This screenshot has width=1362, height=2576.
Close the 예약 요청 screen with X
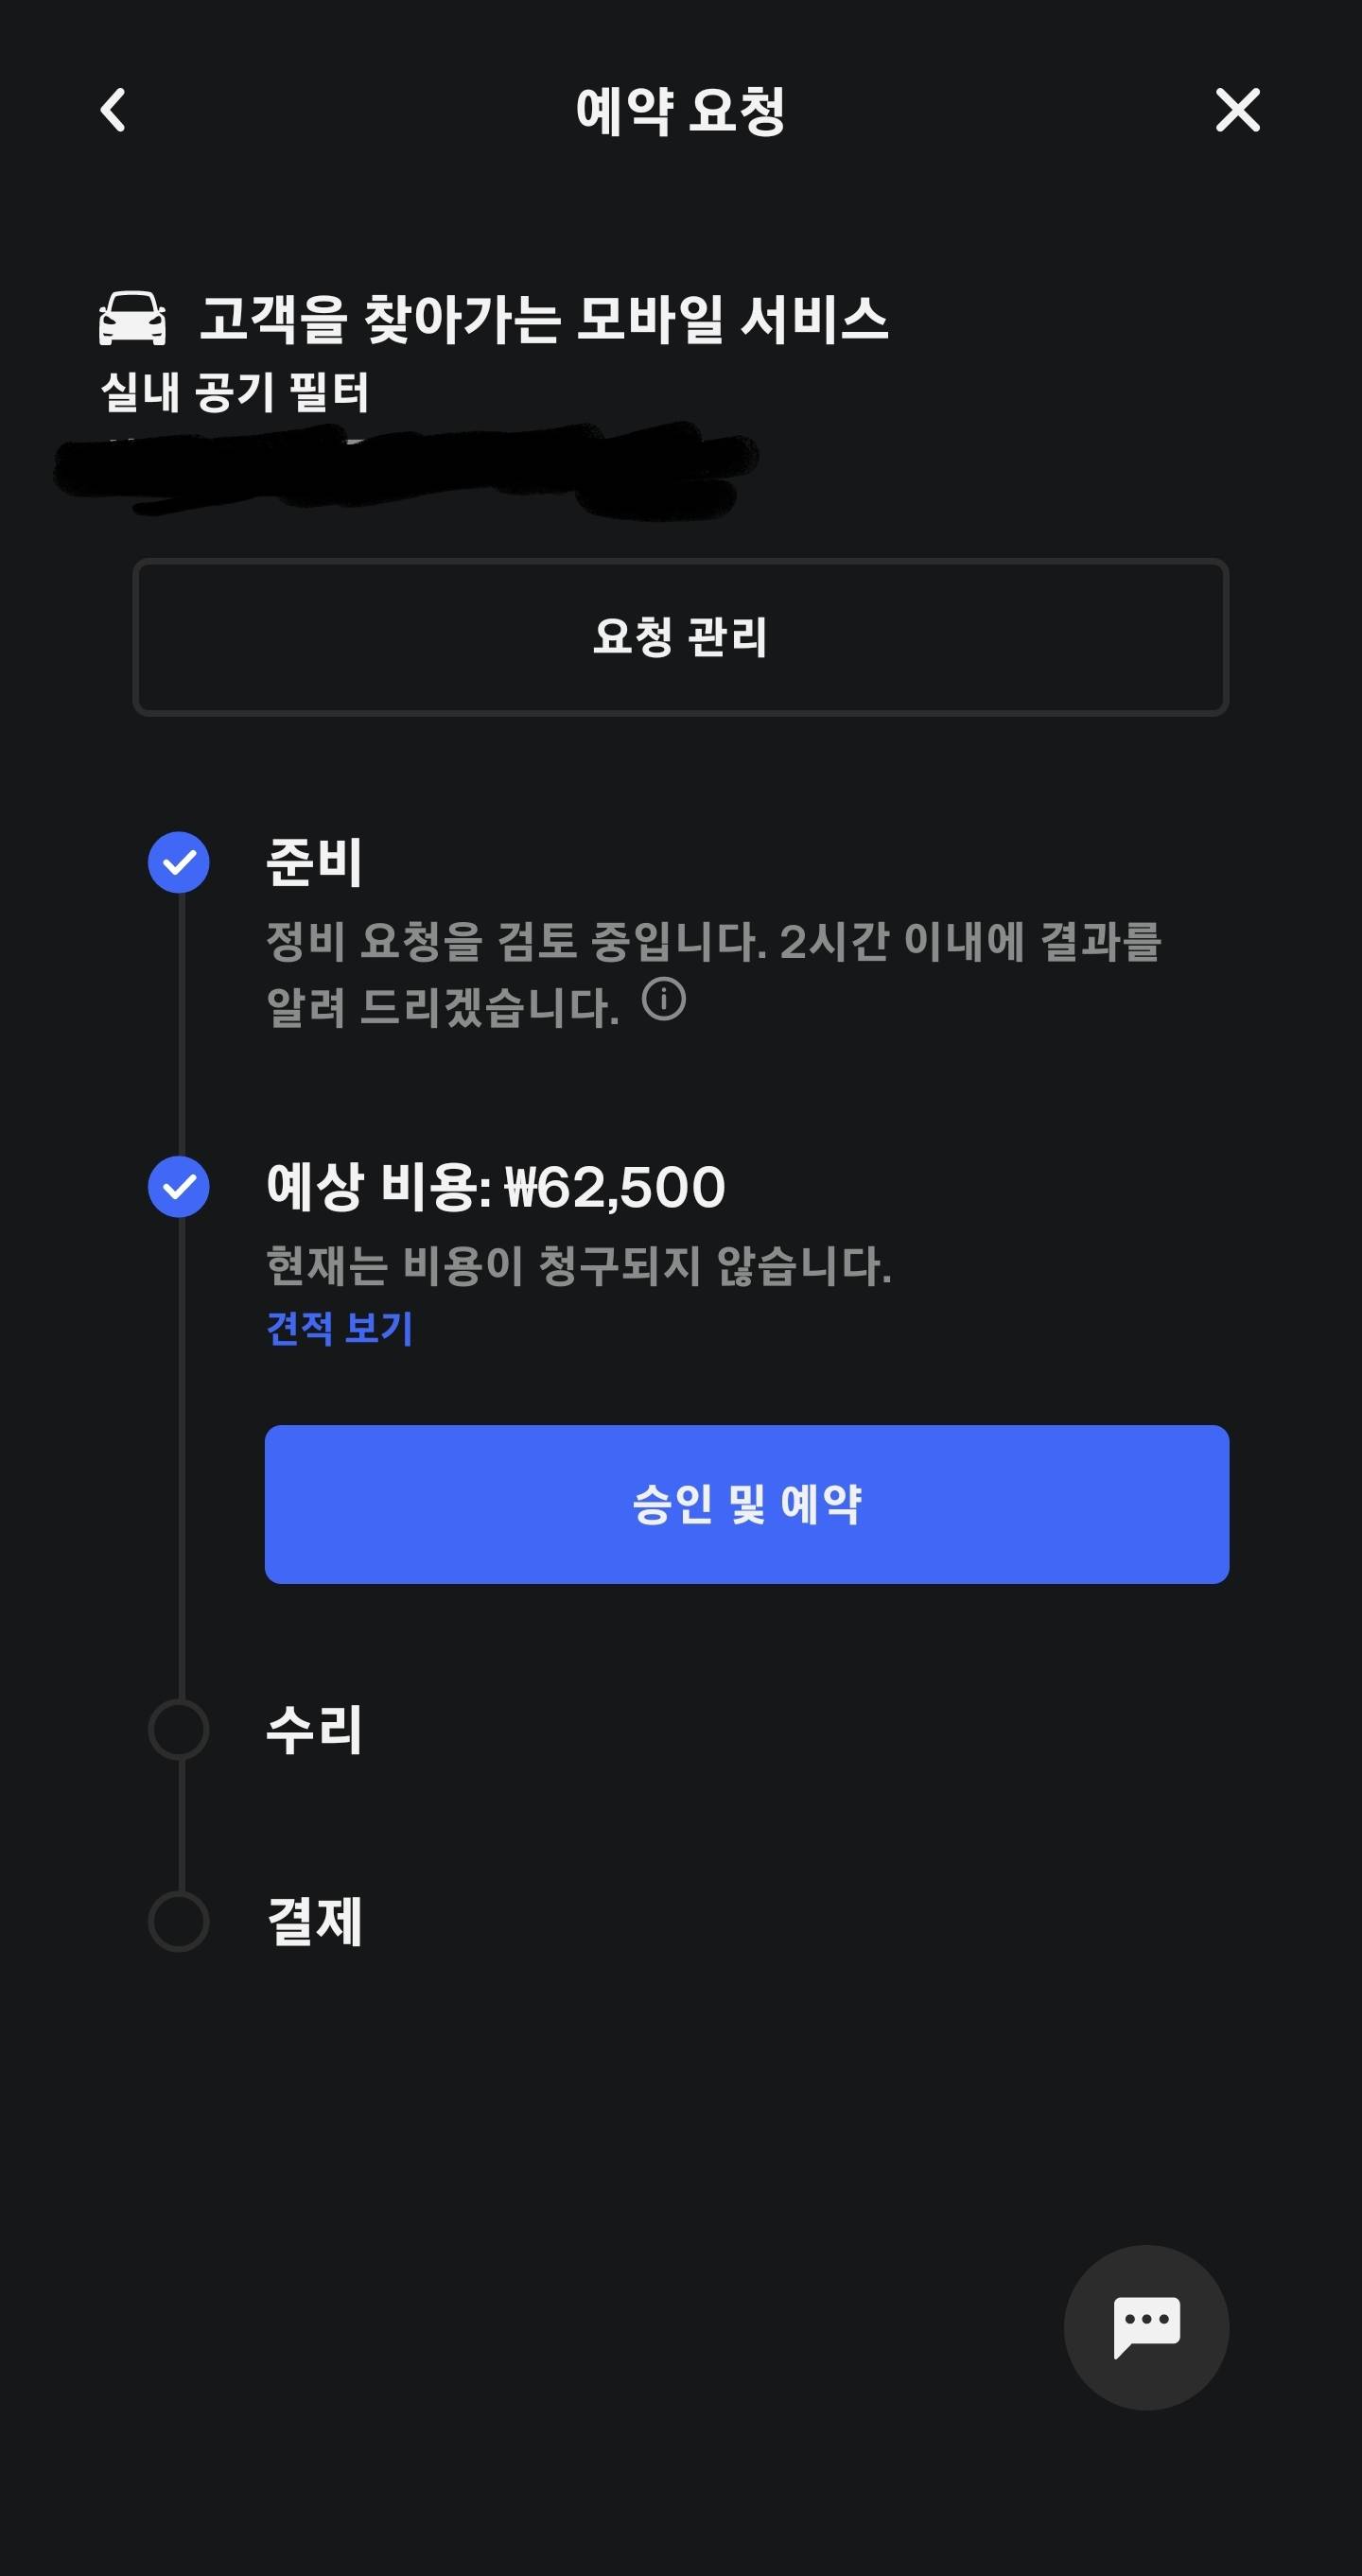(1237, 110)
